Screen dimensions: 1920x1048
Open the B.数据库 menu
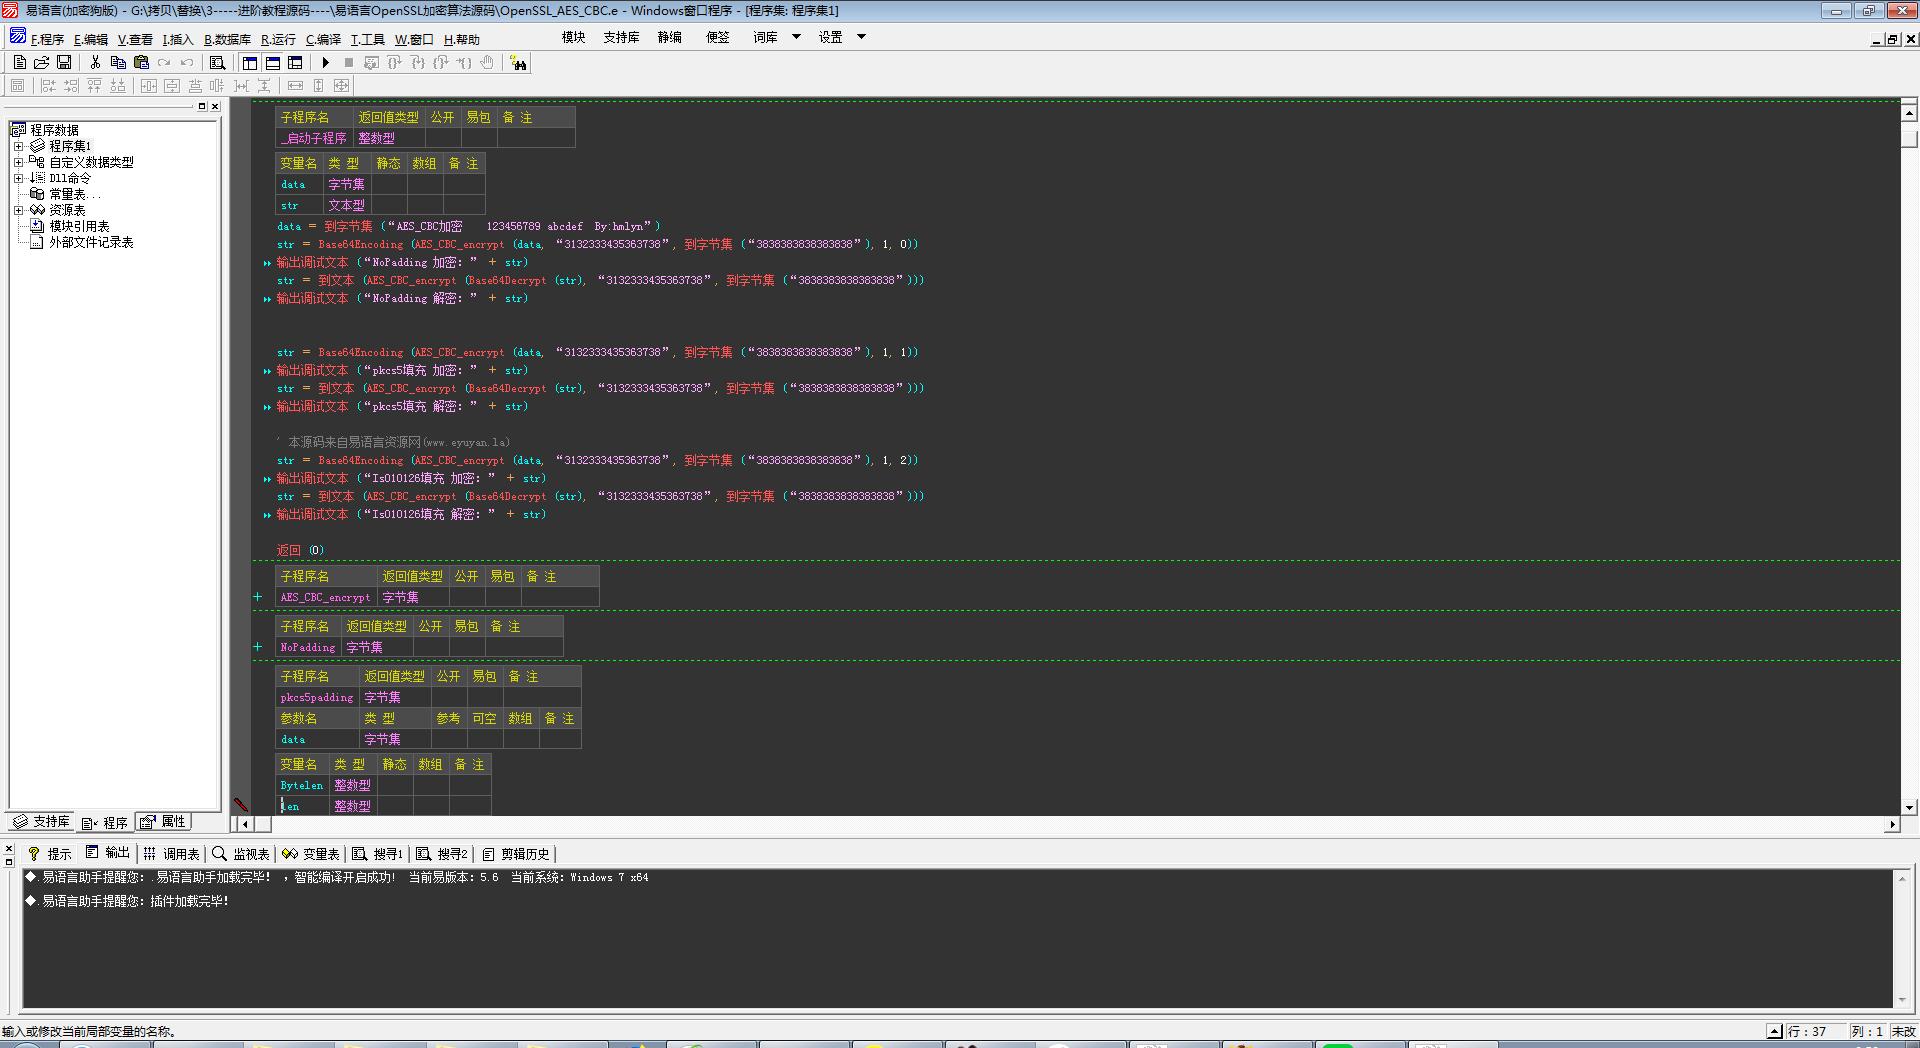pos(227,39)
